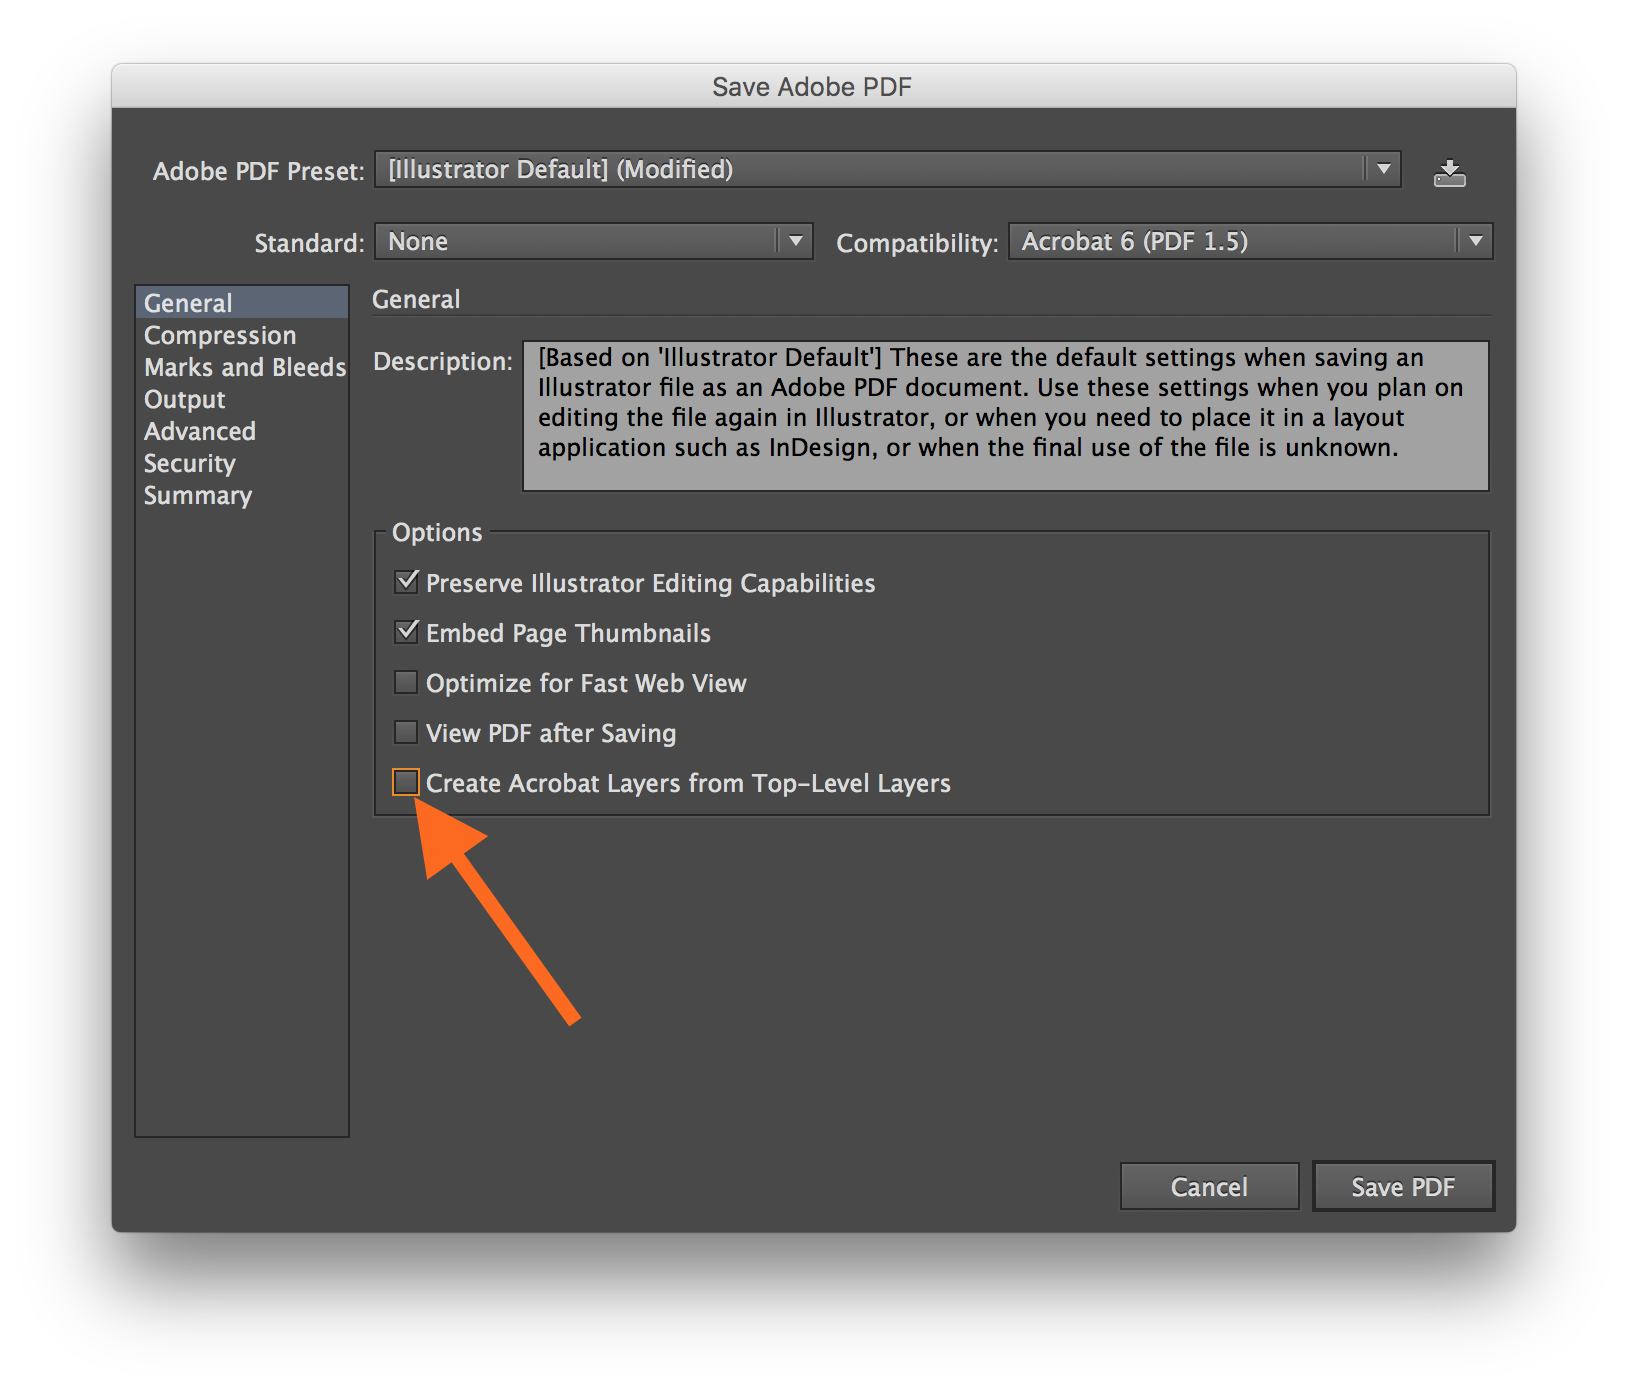This screenshot has width=1628, height=1392.
Task: Select the General category
Action: [188, 303]
